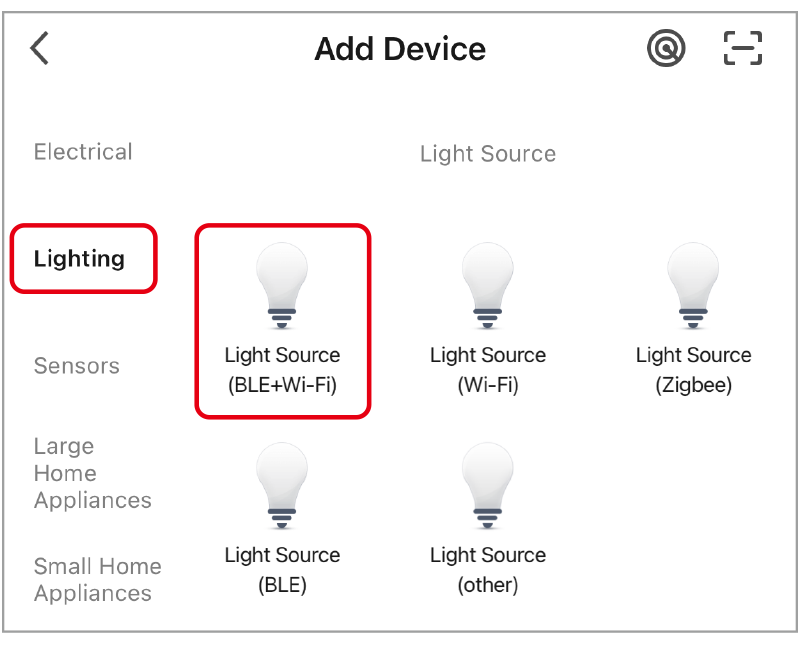Open the QR code scanner icon
800x660 pixels.
(x=741, y=47)
